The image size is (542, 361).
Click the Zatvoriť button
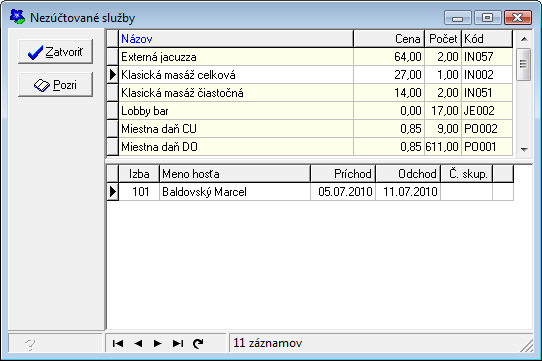click(x=55, y=52)
